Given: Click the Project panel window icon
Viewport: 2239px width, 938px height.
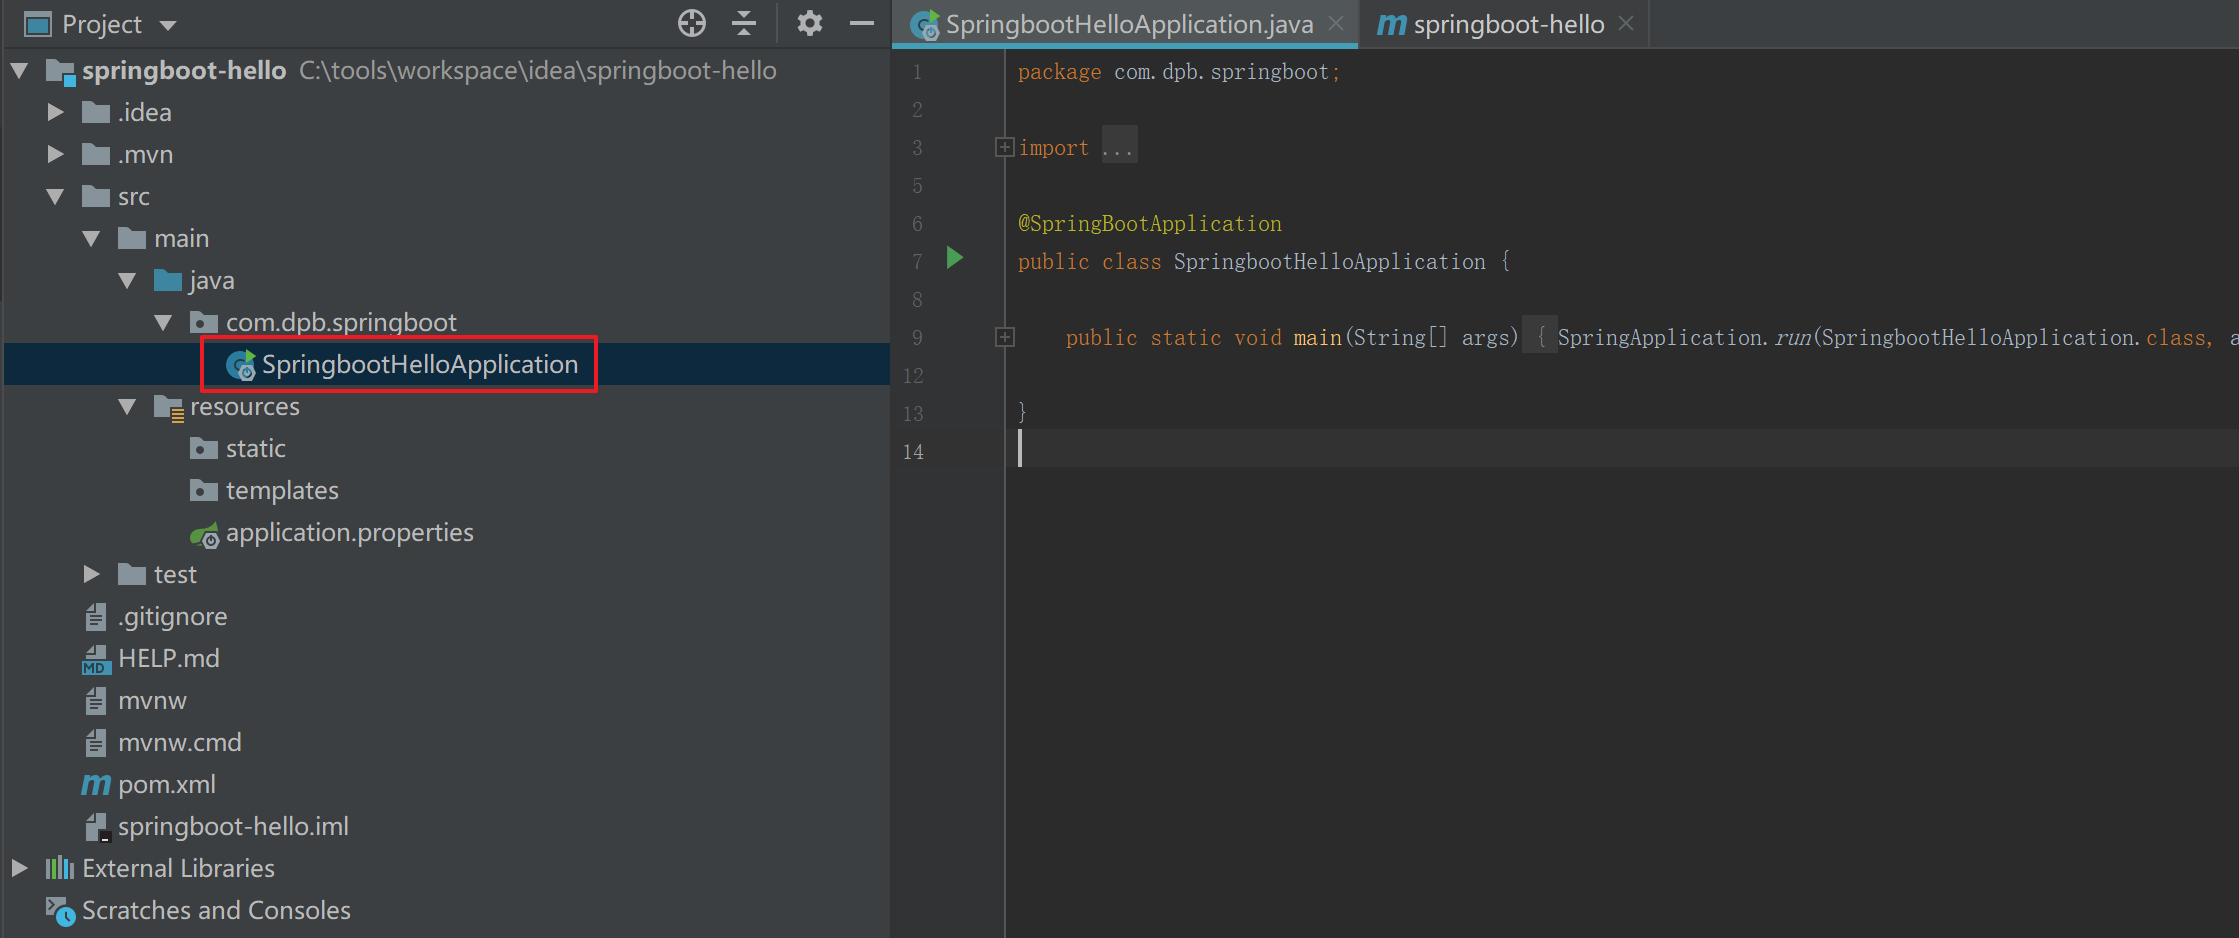Looking at the screenshot, I should [38, 24].
